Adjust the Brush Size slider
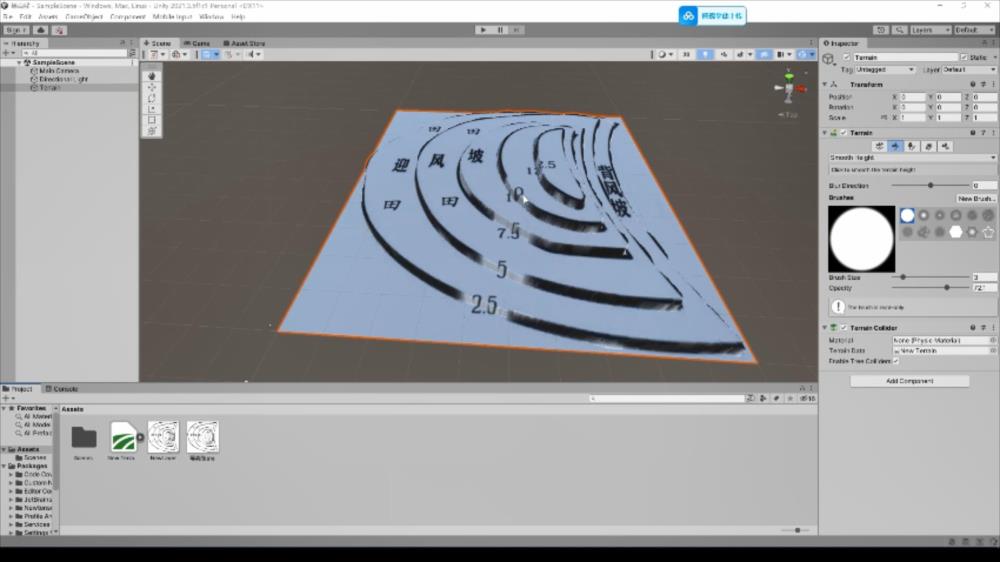The height and width of the screenshot is (562, 1000). (x=929, y=277)
